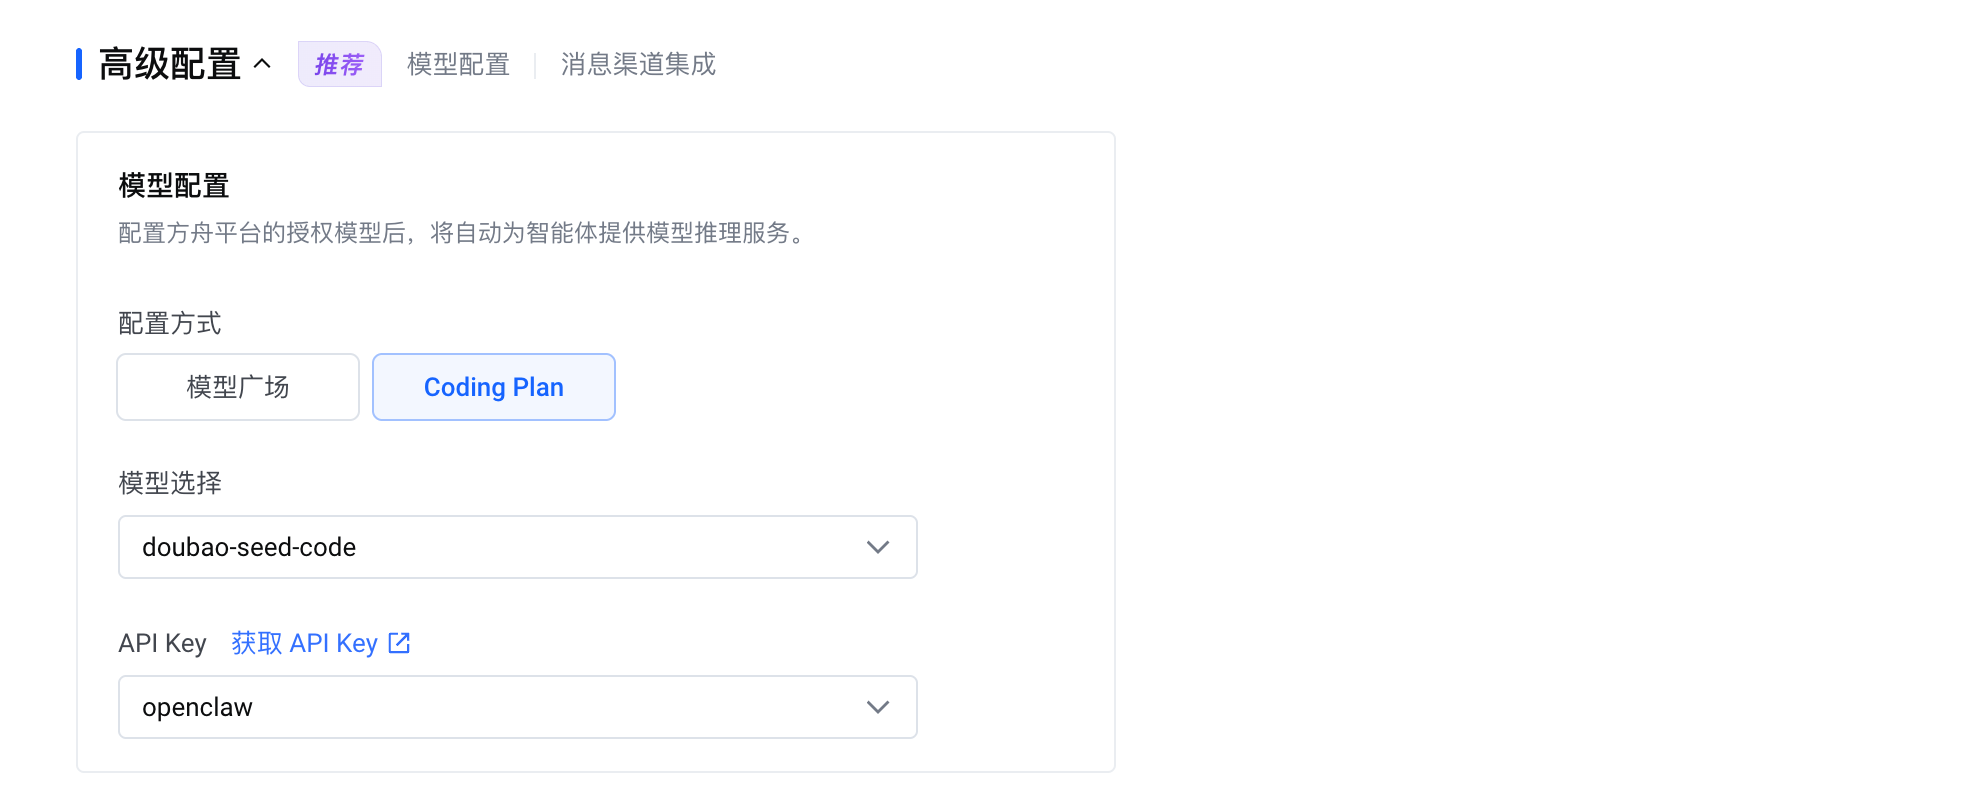The width and height of the screenshot is (1964, 799).
Task: Click the blue bar beside 高级配置
Action: (x=79, y=64)
